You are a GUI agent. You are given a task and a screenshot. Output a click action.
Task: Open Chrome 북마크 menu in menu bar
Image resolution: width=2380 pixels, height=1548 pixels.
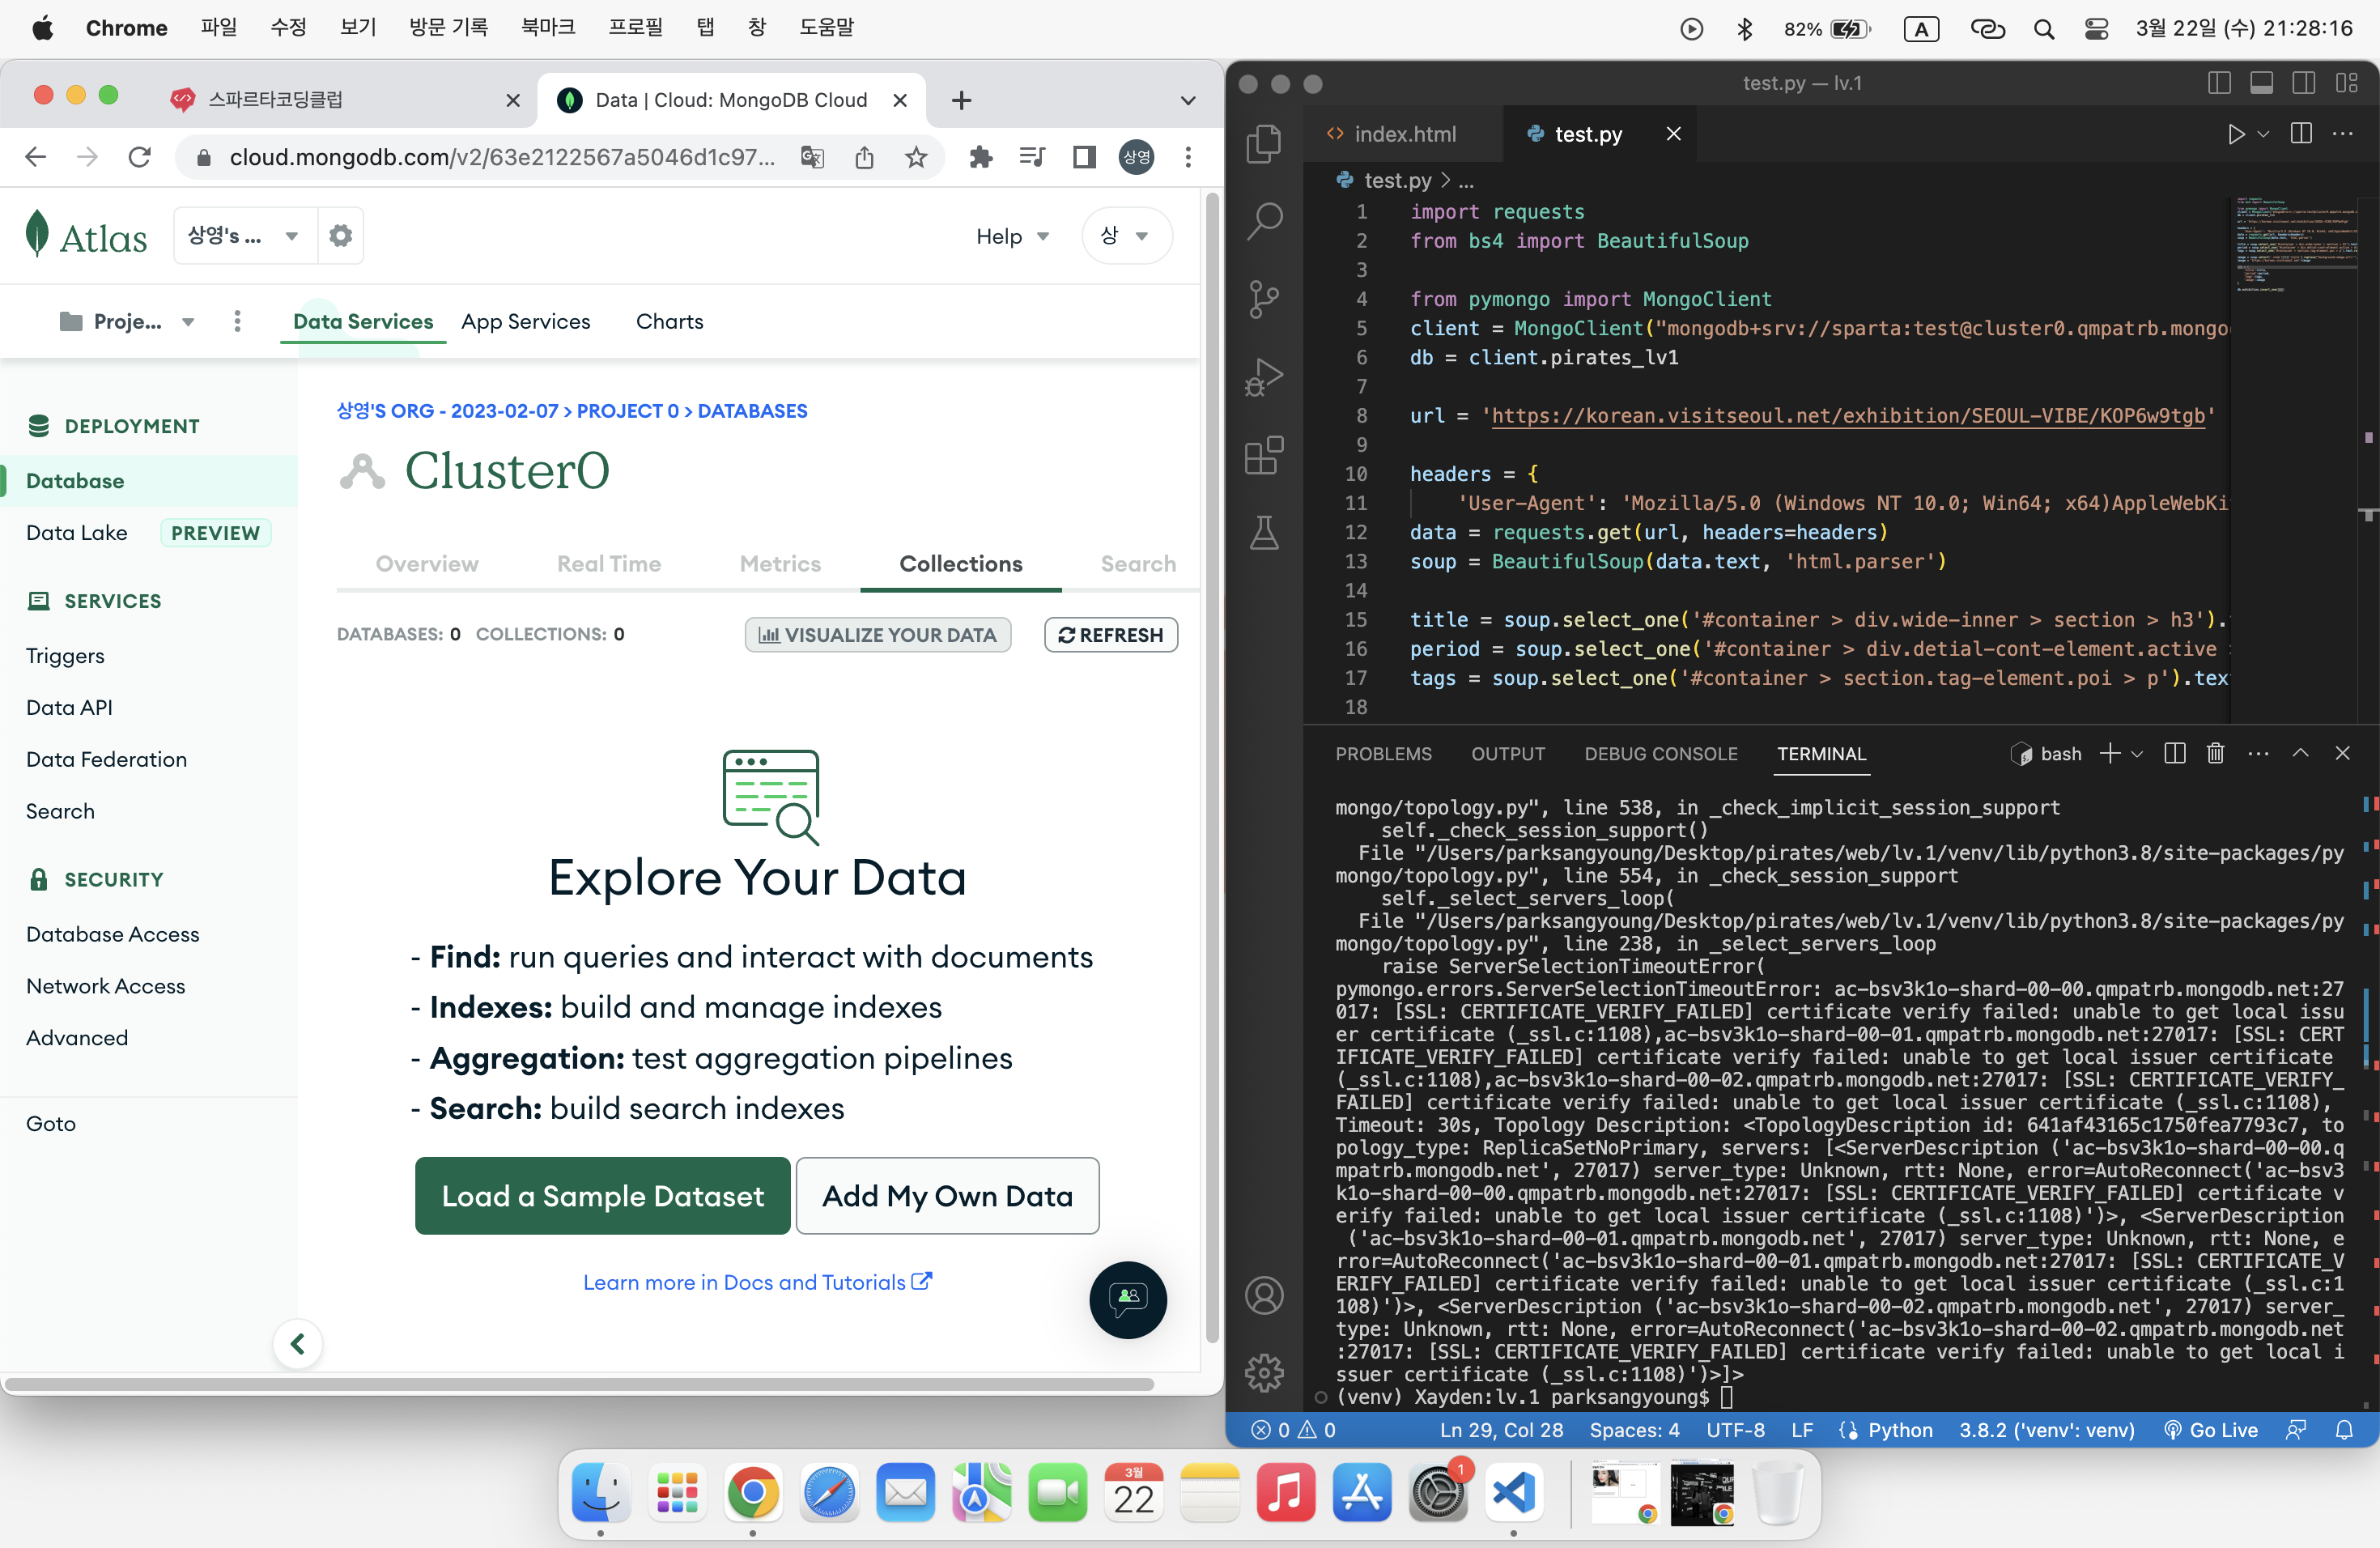click(548, 28)
